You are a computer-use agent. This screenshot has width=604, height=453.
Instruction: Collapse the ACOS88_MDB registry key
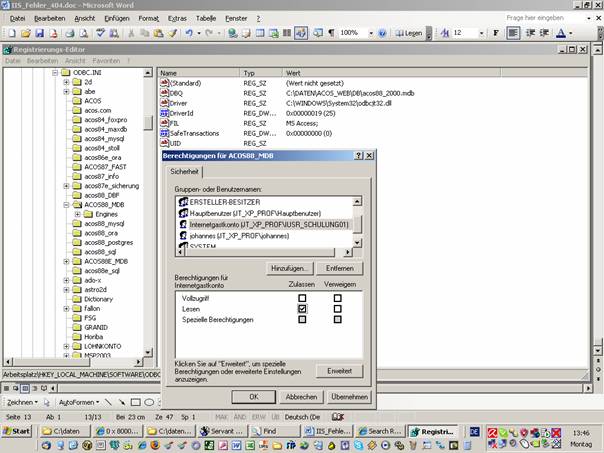coord(66,205)
